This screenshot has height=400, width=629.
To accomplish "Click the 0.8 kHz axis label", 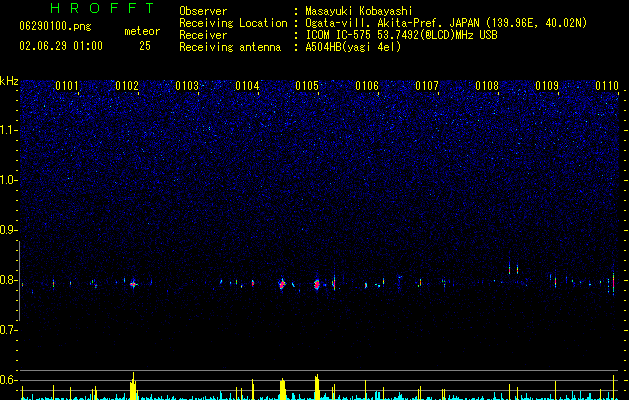I will point(8,280).
